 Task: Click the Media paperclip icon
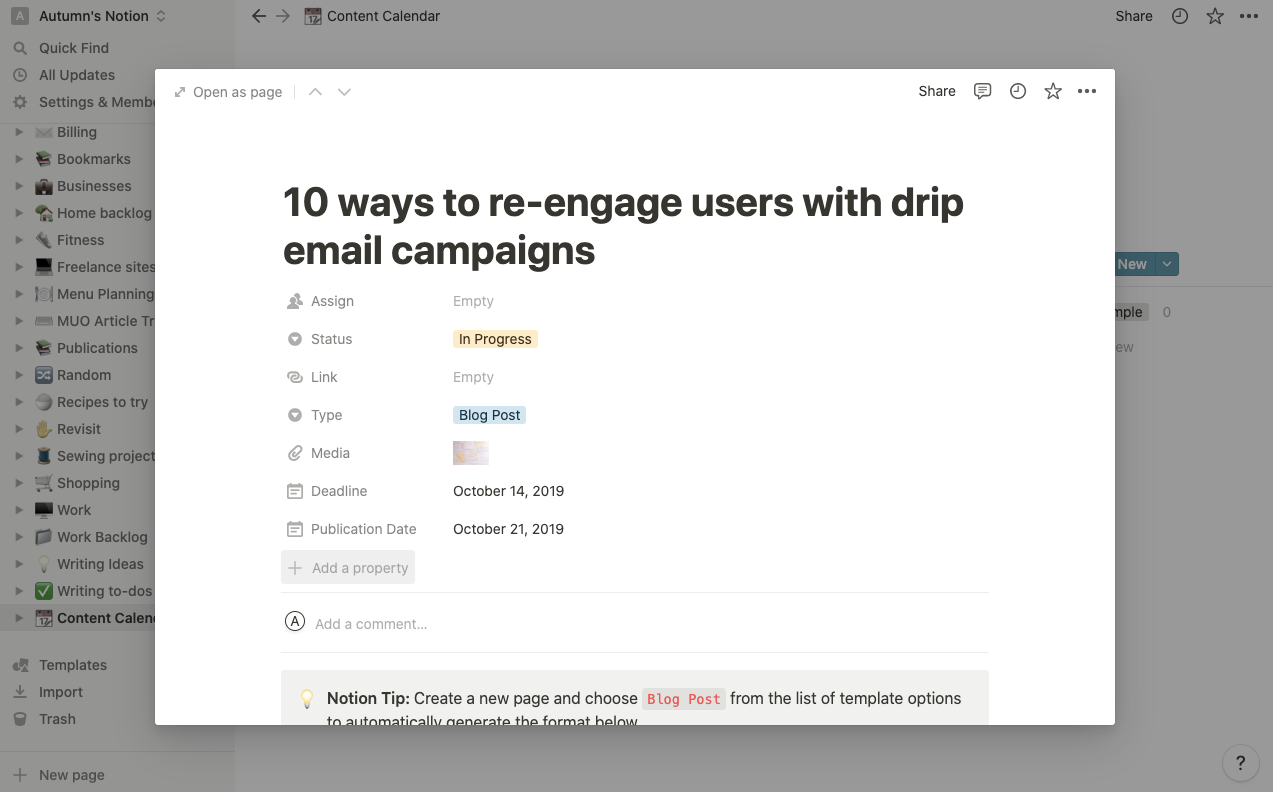pos(295,453)
